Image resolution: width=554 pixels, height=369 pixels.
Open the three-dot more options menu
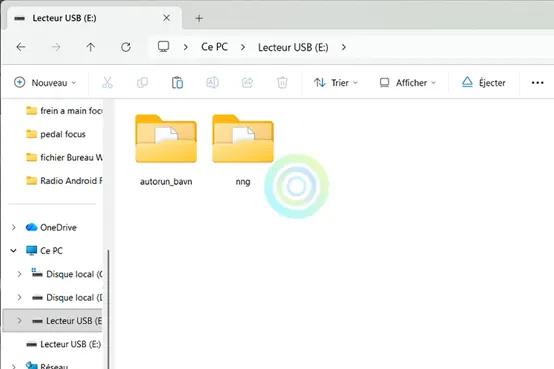click(537, 83)
